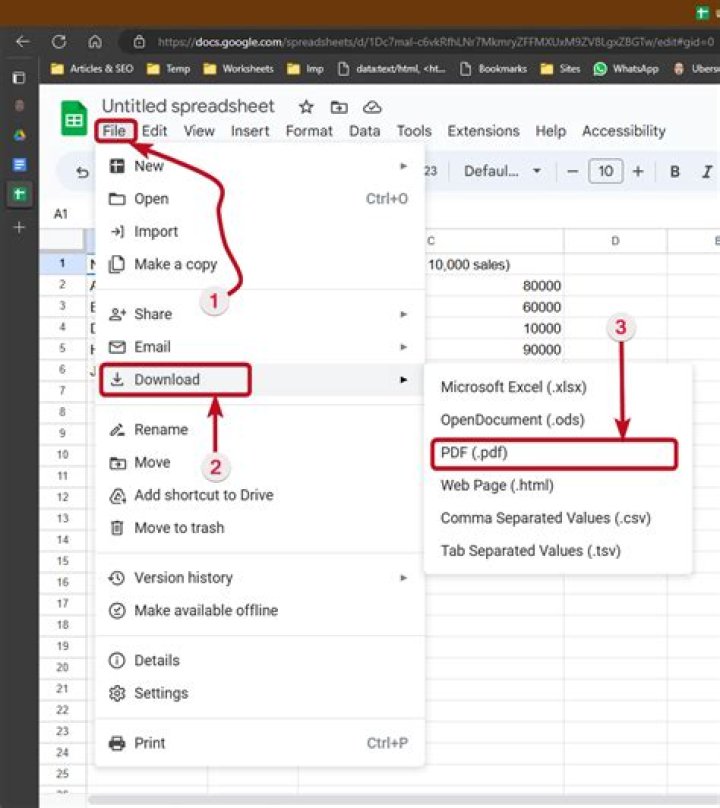Click the cloud save status icon

(372, 107)
